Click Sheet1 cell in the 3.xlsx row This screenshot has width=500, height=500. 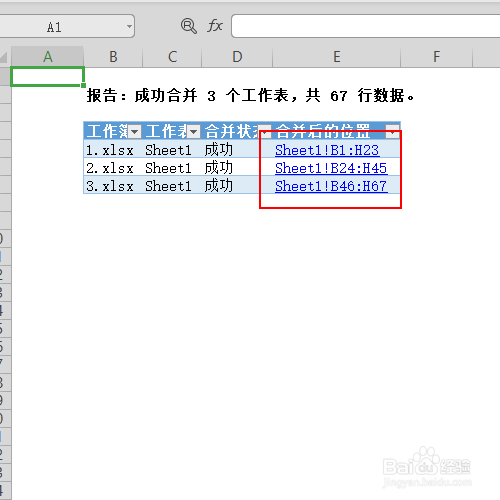(172, 186)
